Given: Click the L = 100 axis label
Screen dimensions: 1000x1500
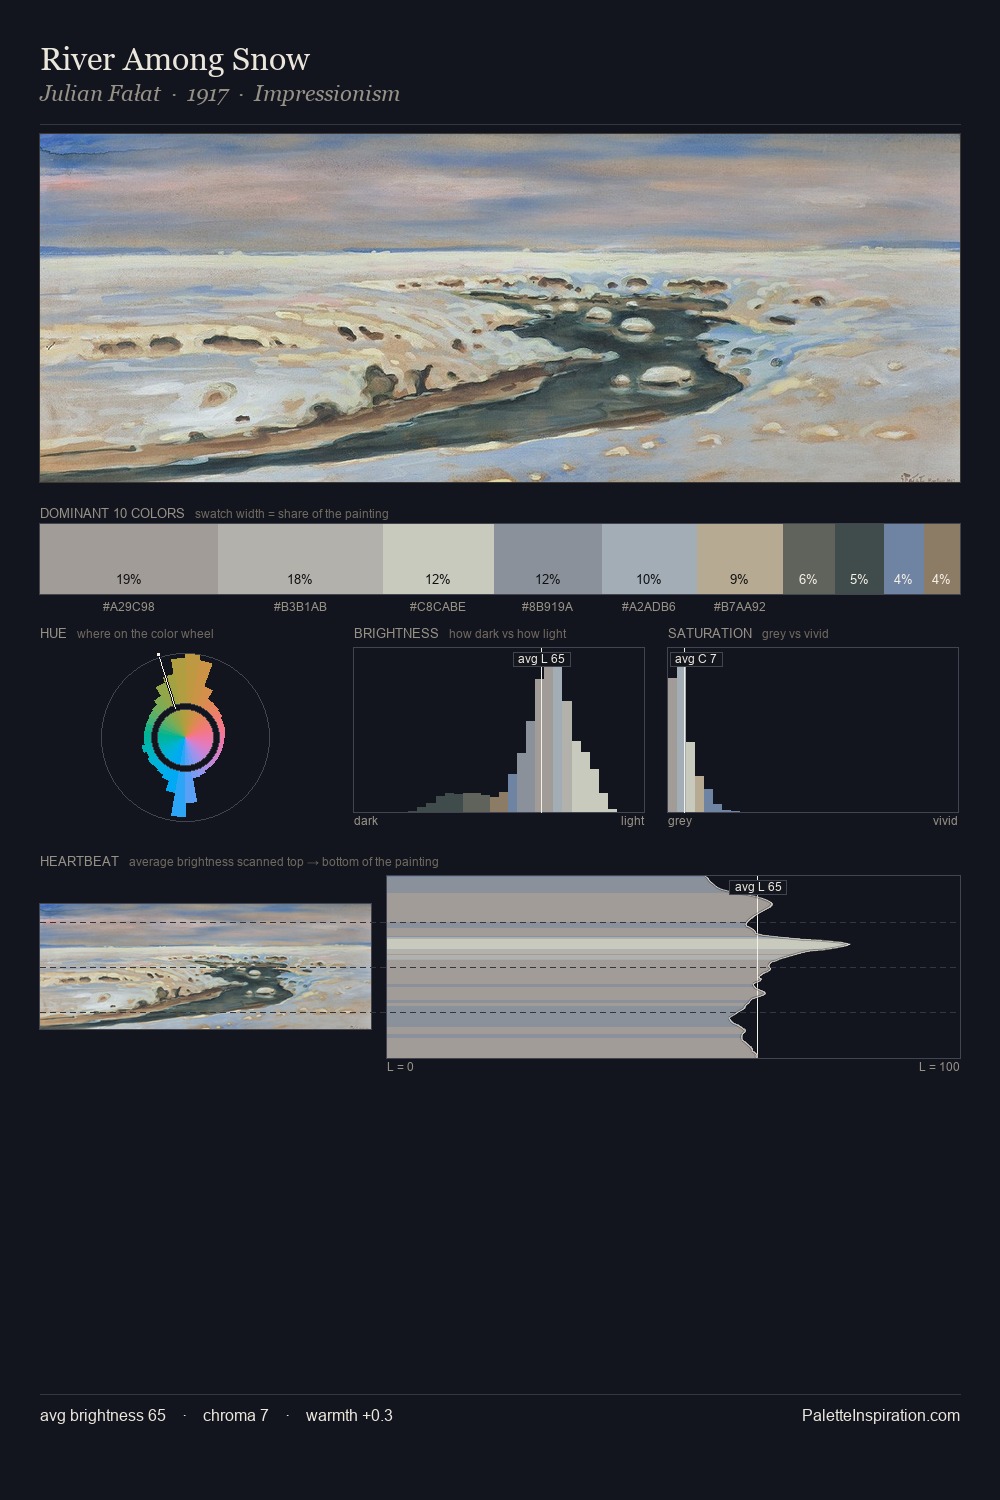Looking at the screenshot, I should (x=939, y=1067).
